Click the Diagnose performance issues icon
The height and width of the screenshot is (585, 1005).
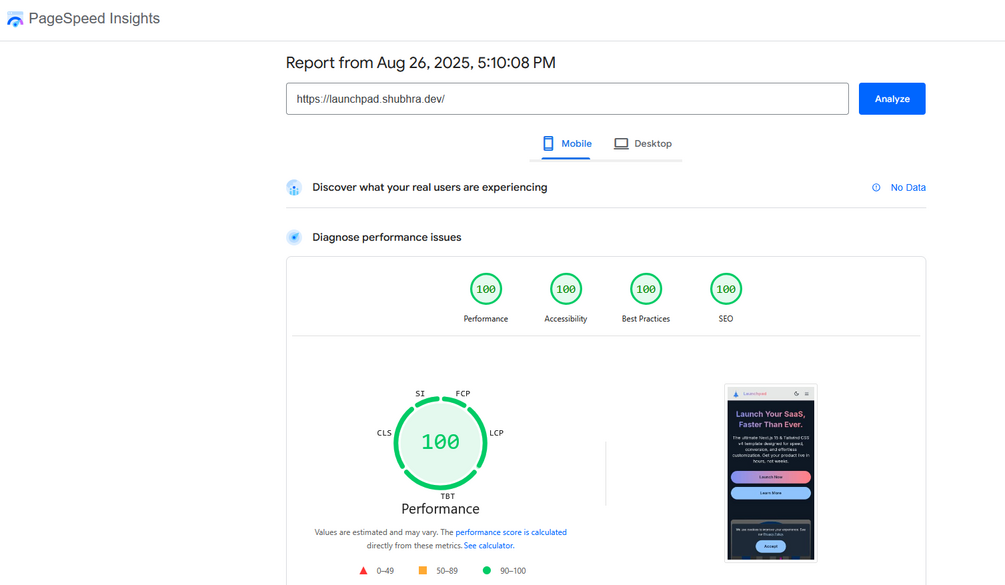tap(294, 238)
